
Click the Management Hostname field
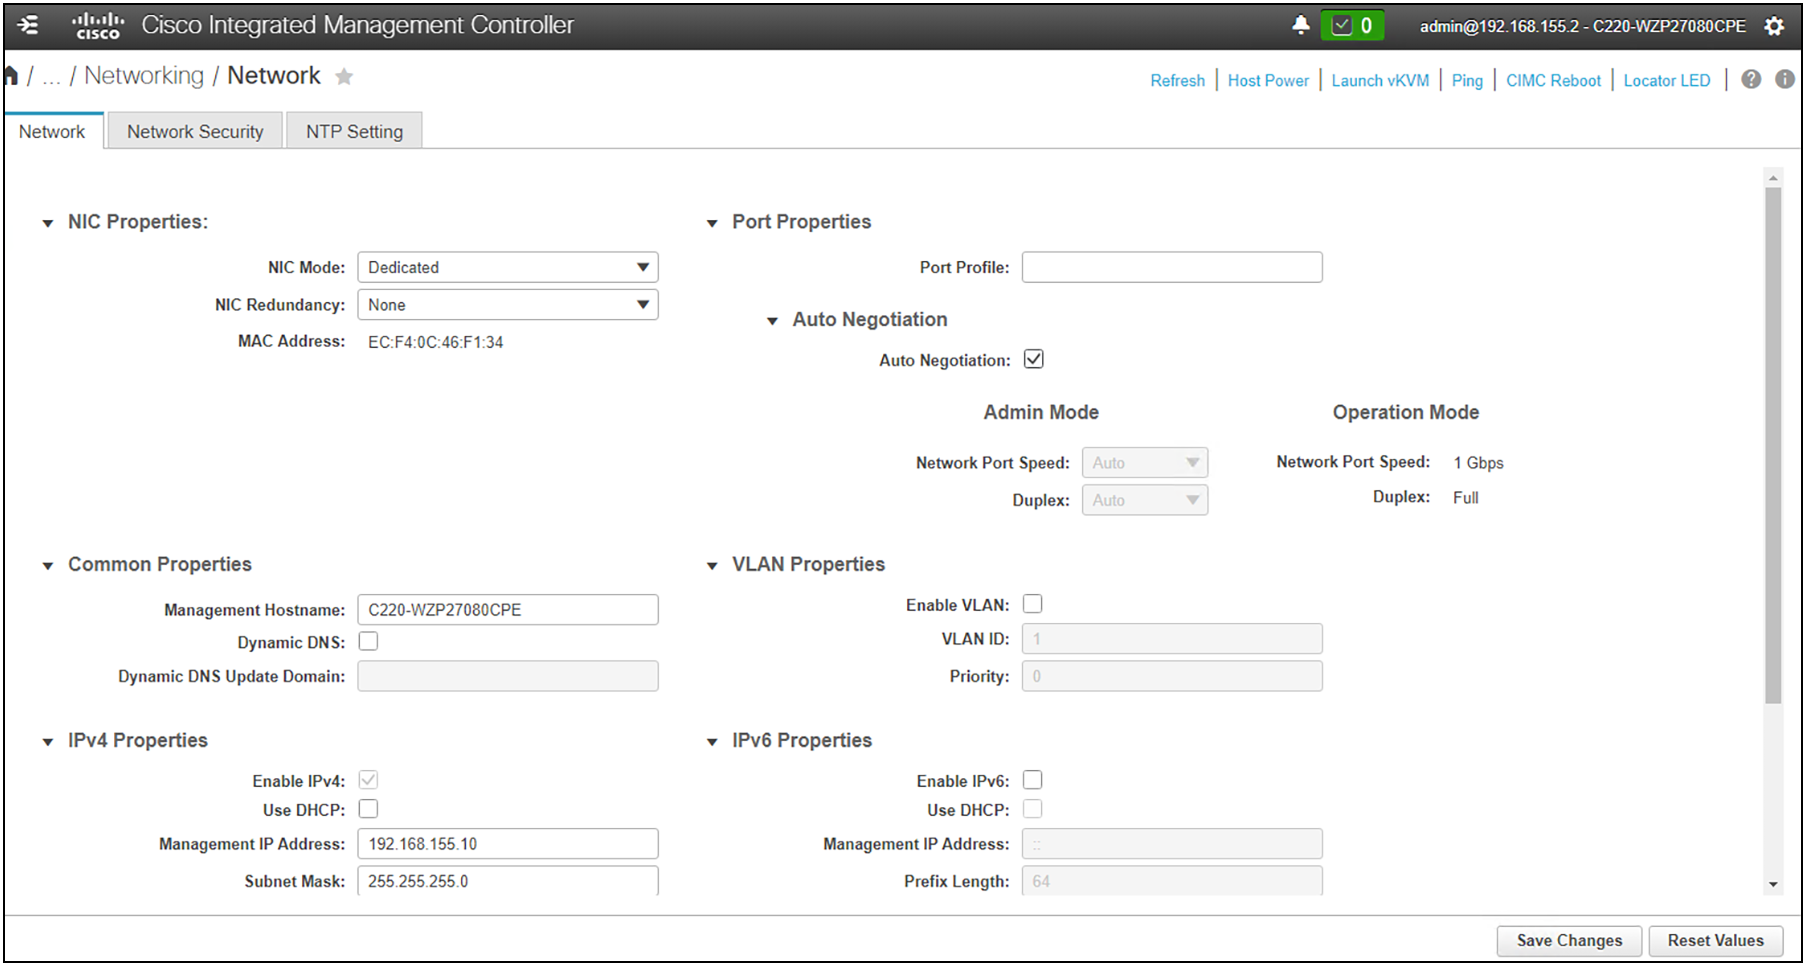coord(508,610)
